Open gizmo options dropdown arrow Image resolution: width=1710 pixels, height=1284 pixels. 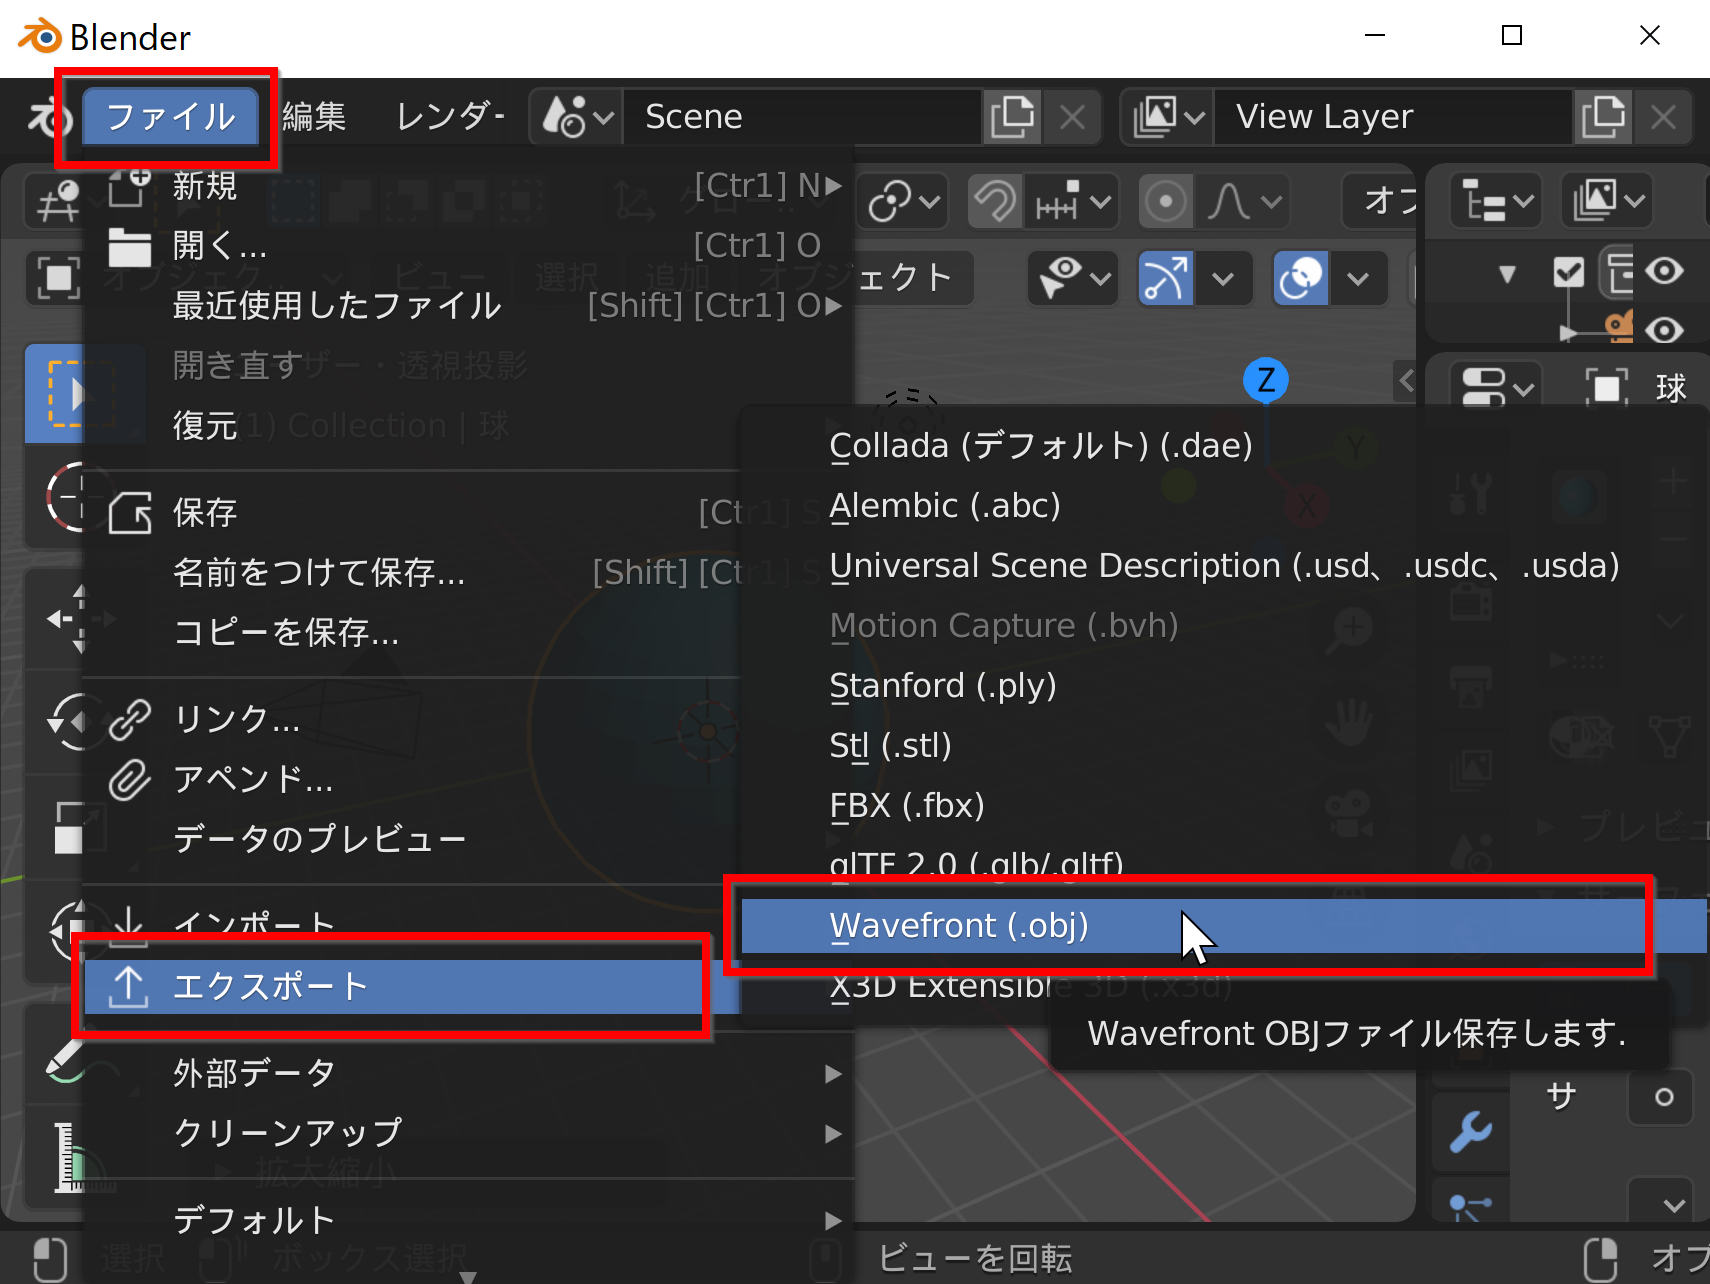click(x=1223, y=278)
